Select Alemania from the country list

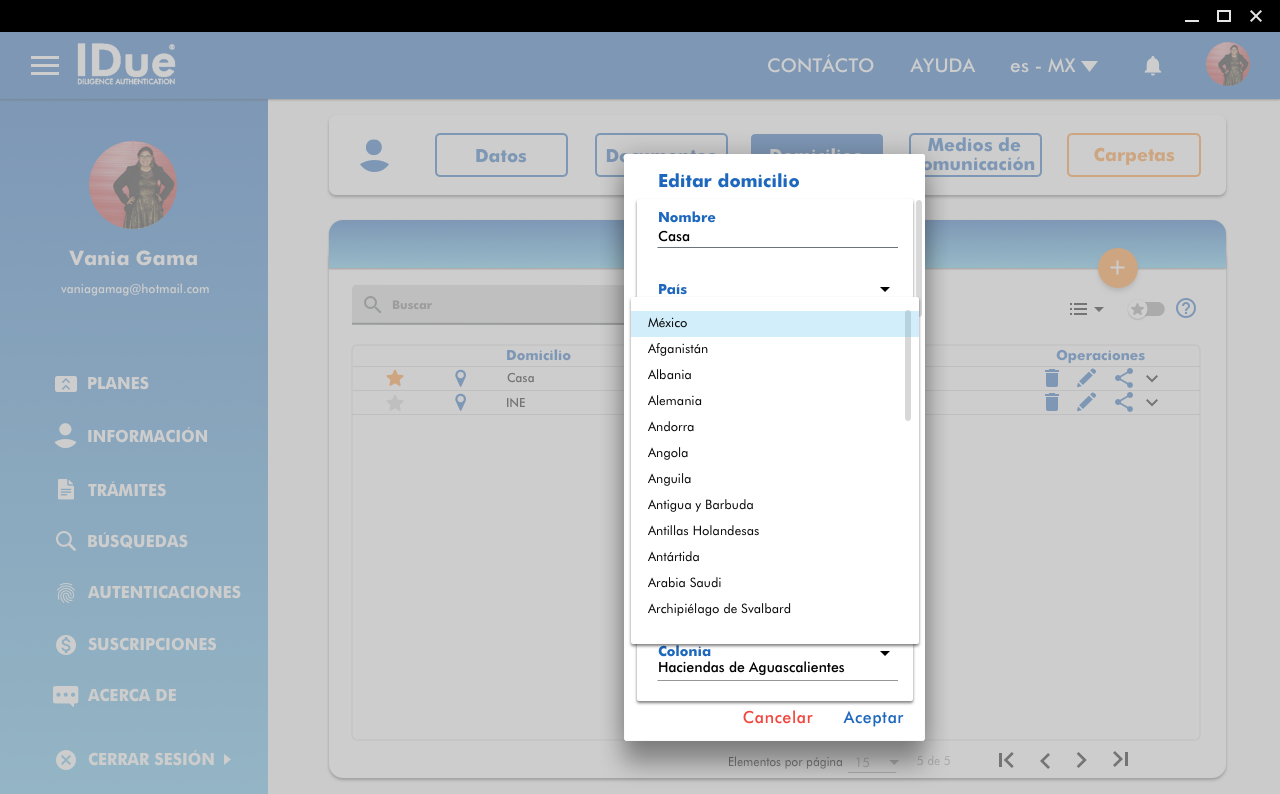(x=675, y=401)
